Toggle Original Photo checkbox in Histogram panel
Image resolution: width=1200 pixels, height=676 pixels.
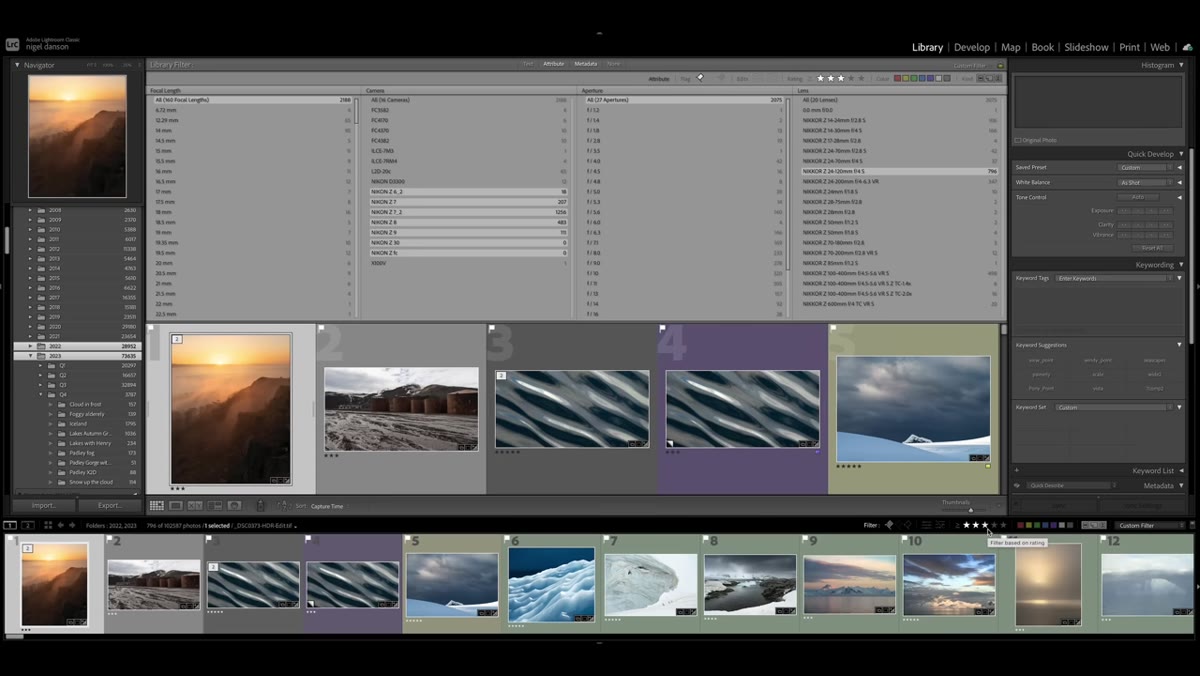pyautogui.click(x=1018, y=140)
